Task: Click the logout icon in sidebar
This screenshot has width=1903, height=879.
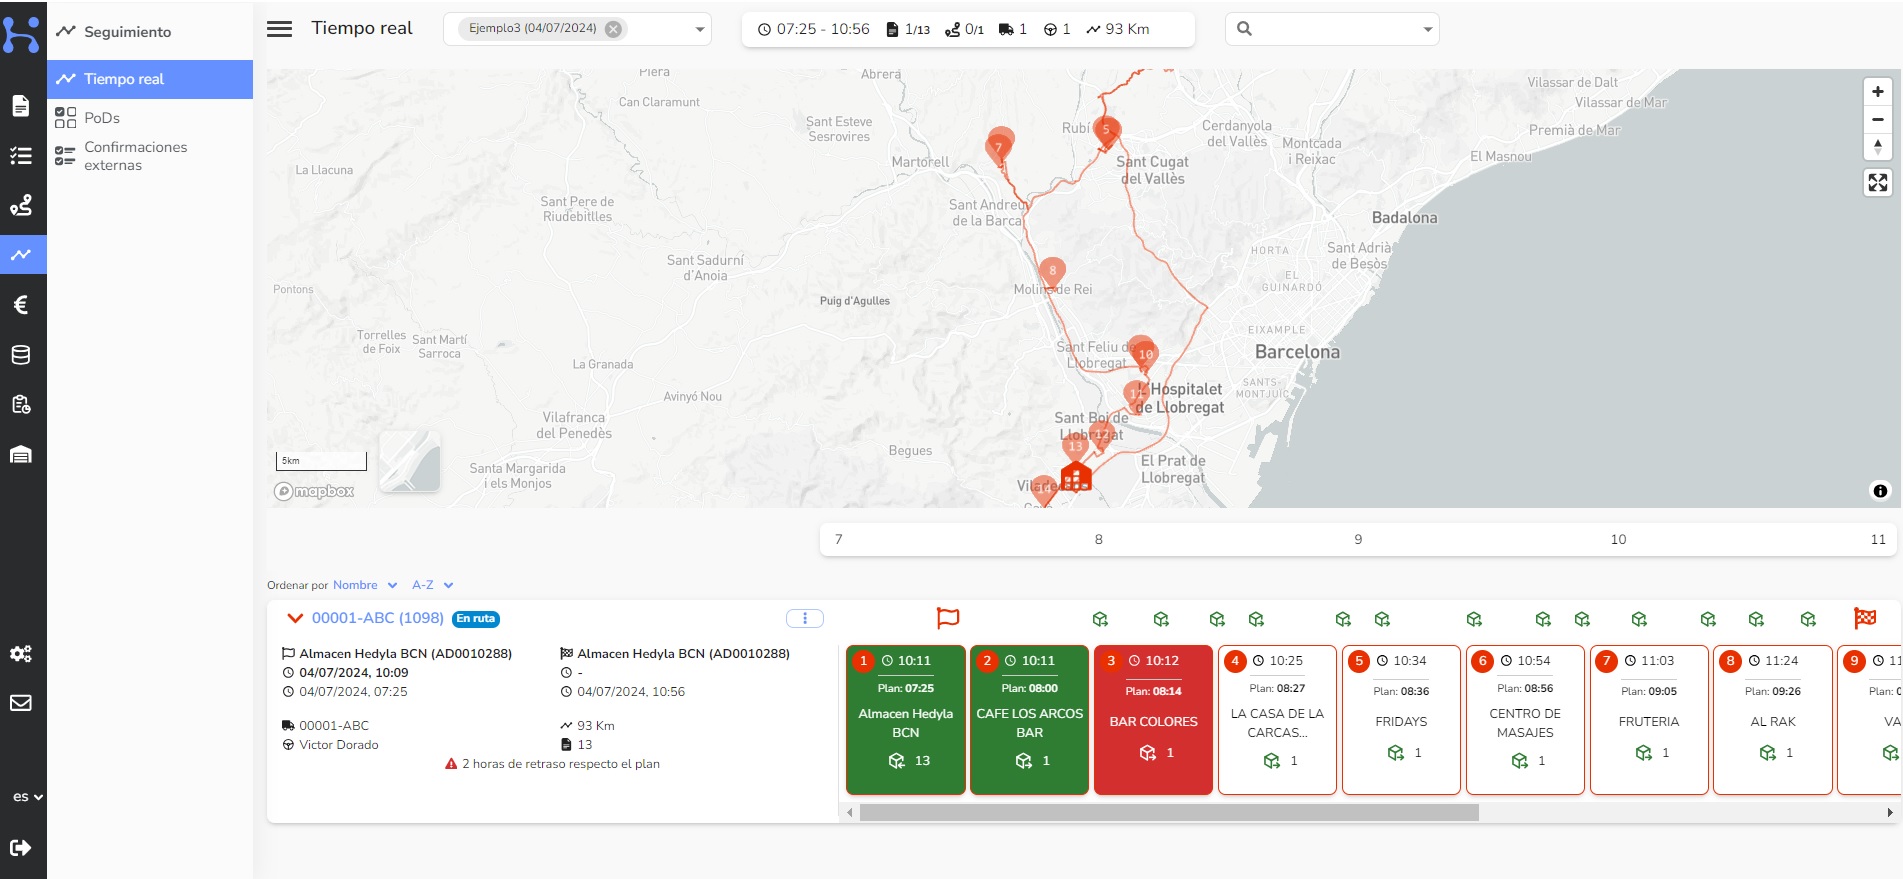Action: [21, 848]
